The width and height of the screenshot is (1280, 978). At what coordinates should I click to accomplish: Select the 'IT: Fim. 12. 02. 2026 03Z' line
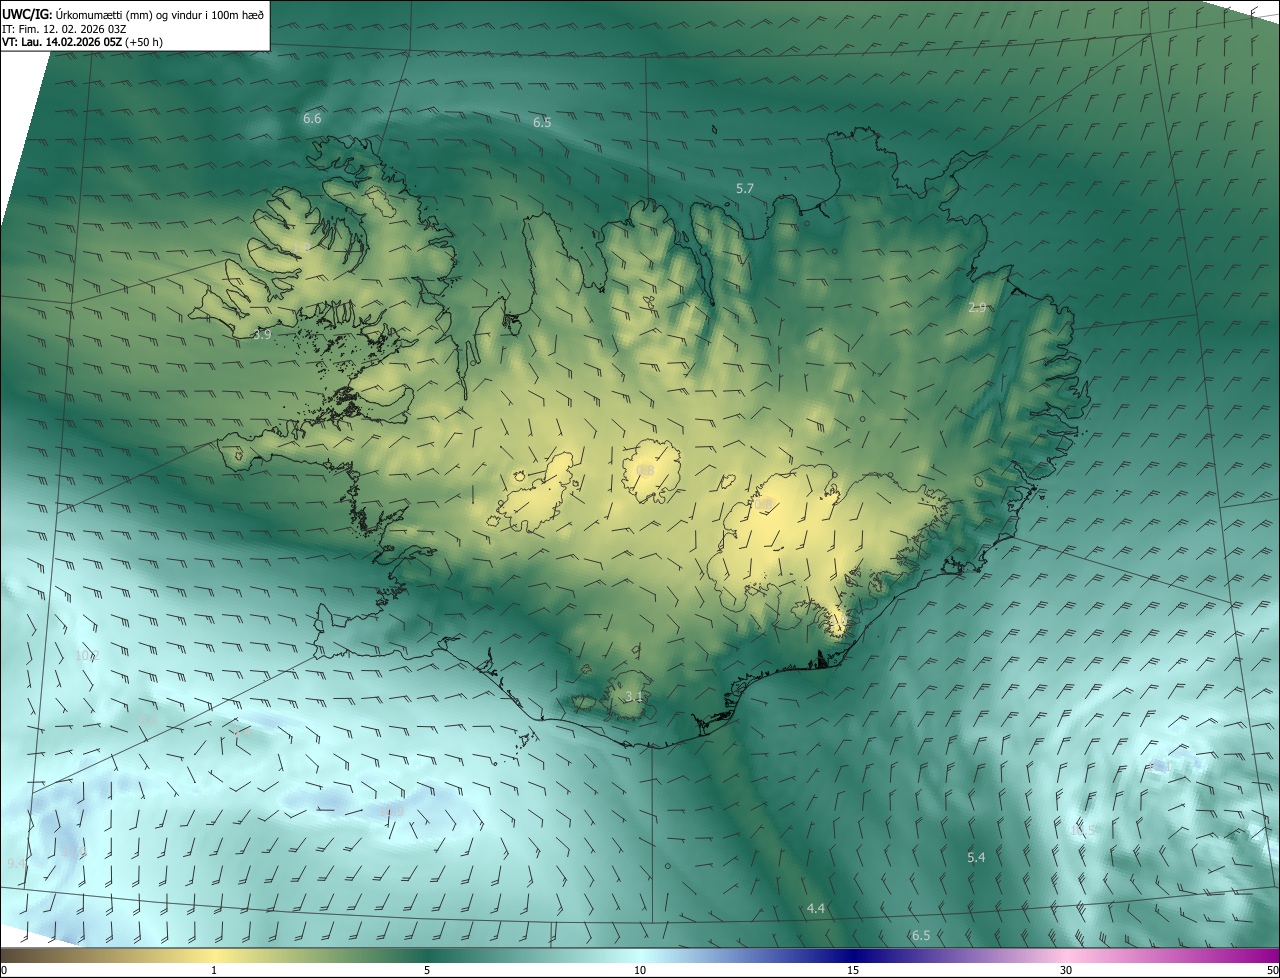click(x=63, y=28)
